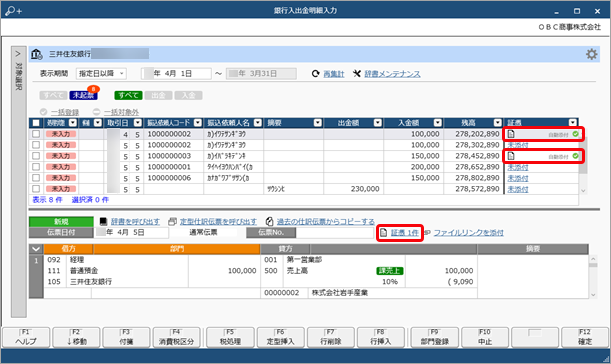Image resolution: width=611 pixels, height=364 pixels.
Task: Click green check mark in 278,452,890 row
Action: (x=575, y=156)
